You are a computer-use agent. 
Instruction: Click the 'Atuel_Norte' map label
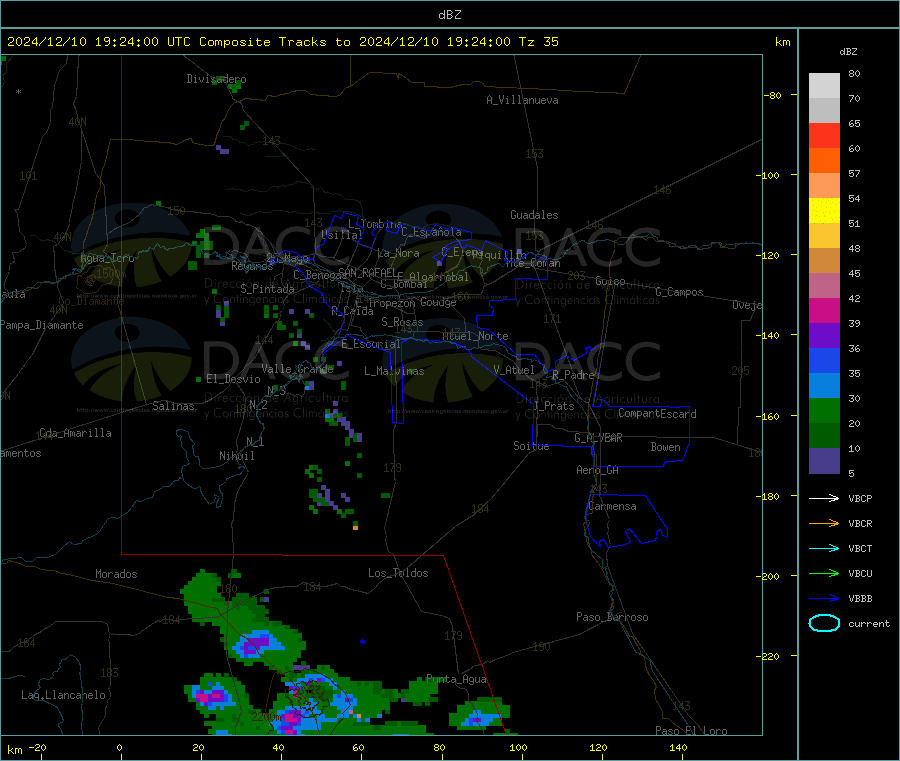tap(475, 336)
